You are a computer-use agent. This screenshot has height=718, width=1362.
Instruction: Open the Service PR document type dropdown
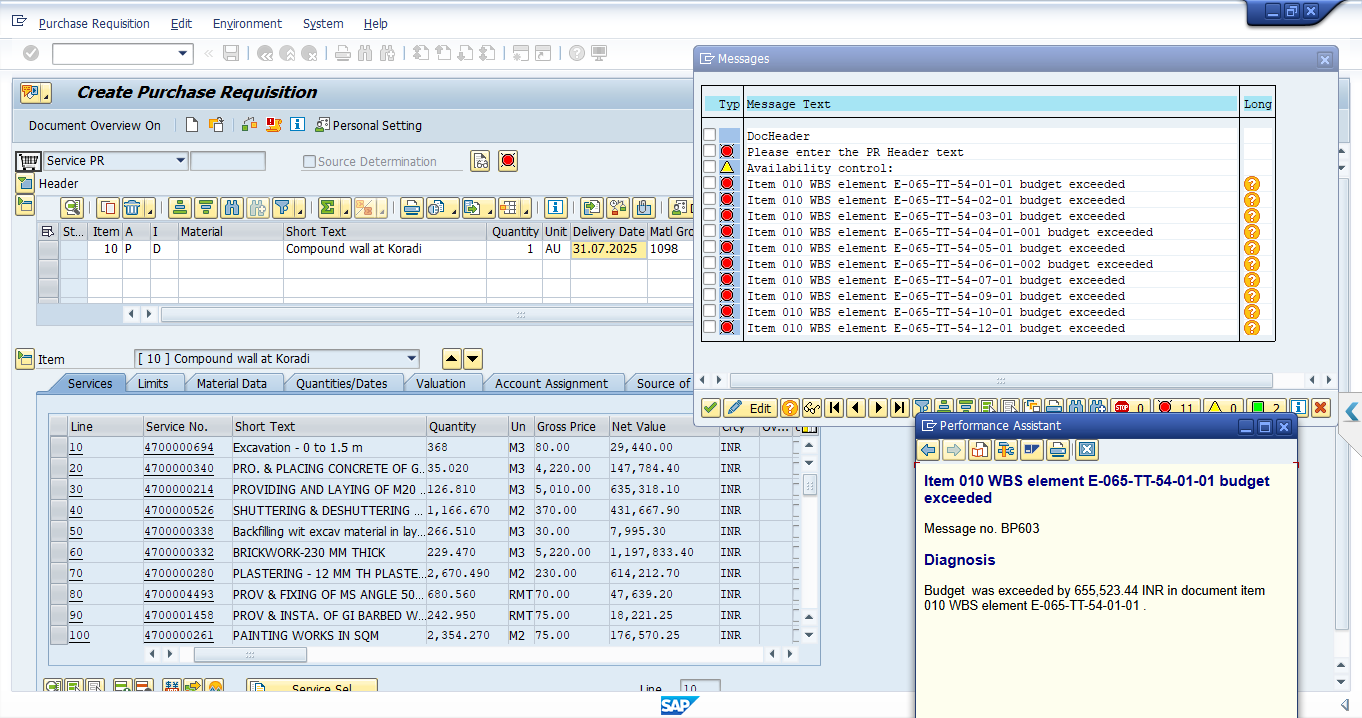[x=181, y=161]
